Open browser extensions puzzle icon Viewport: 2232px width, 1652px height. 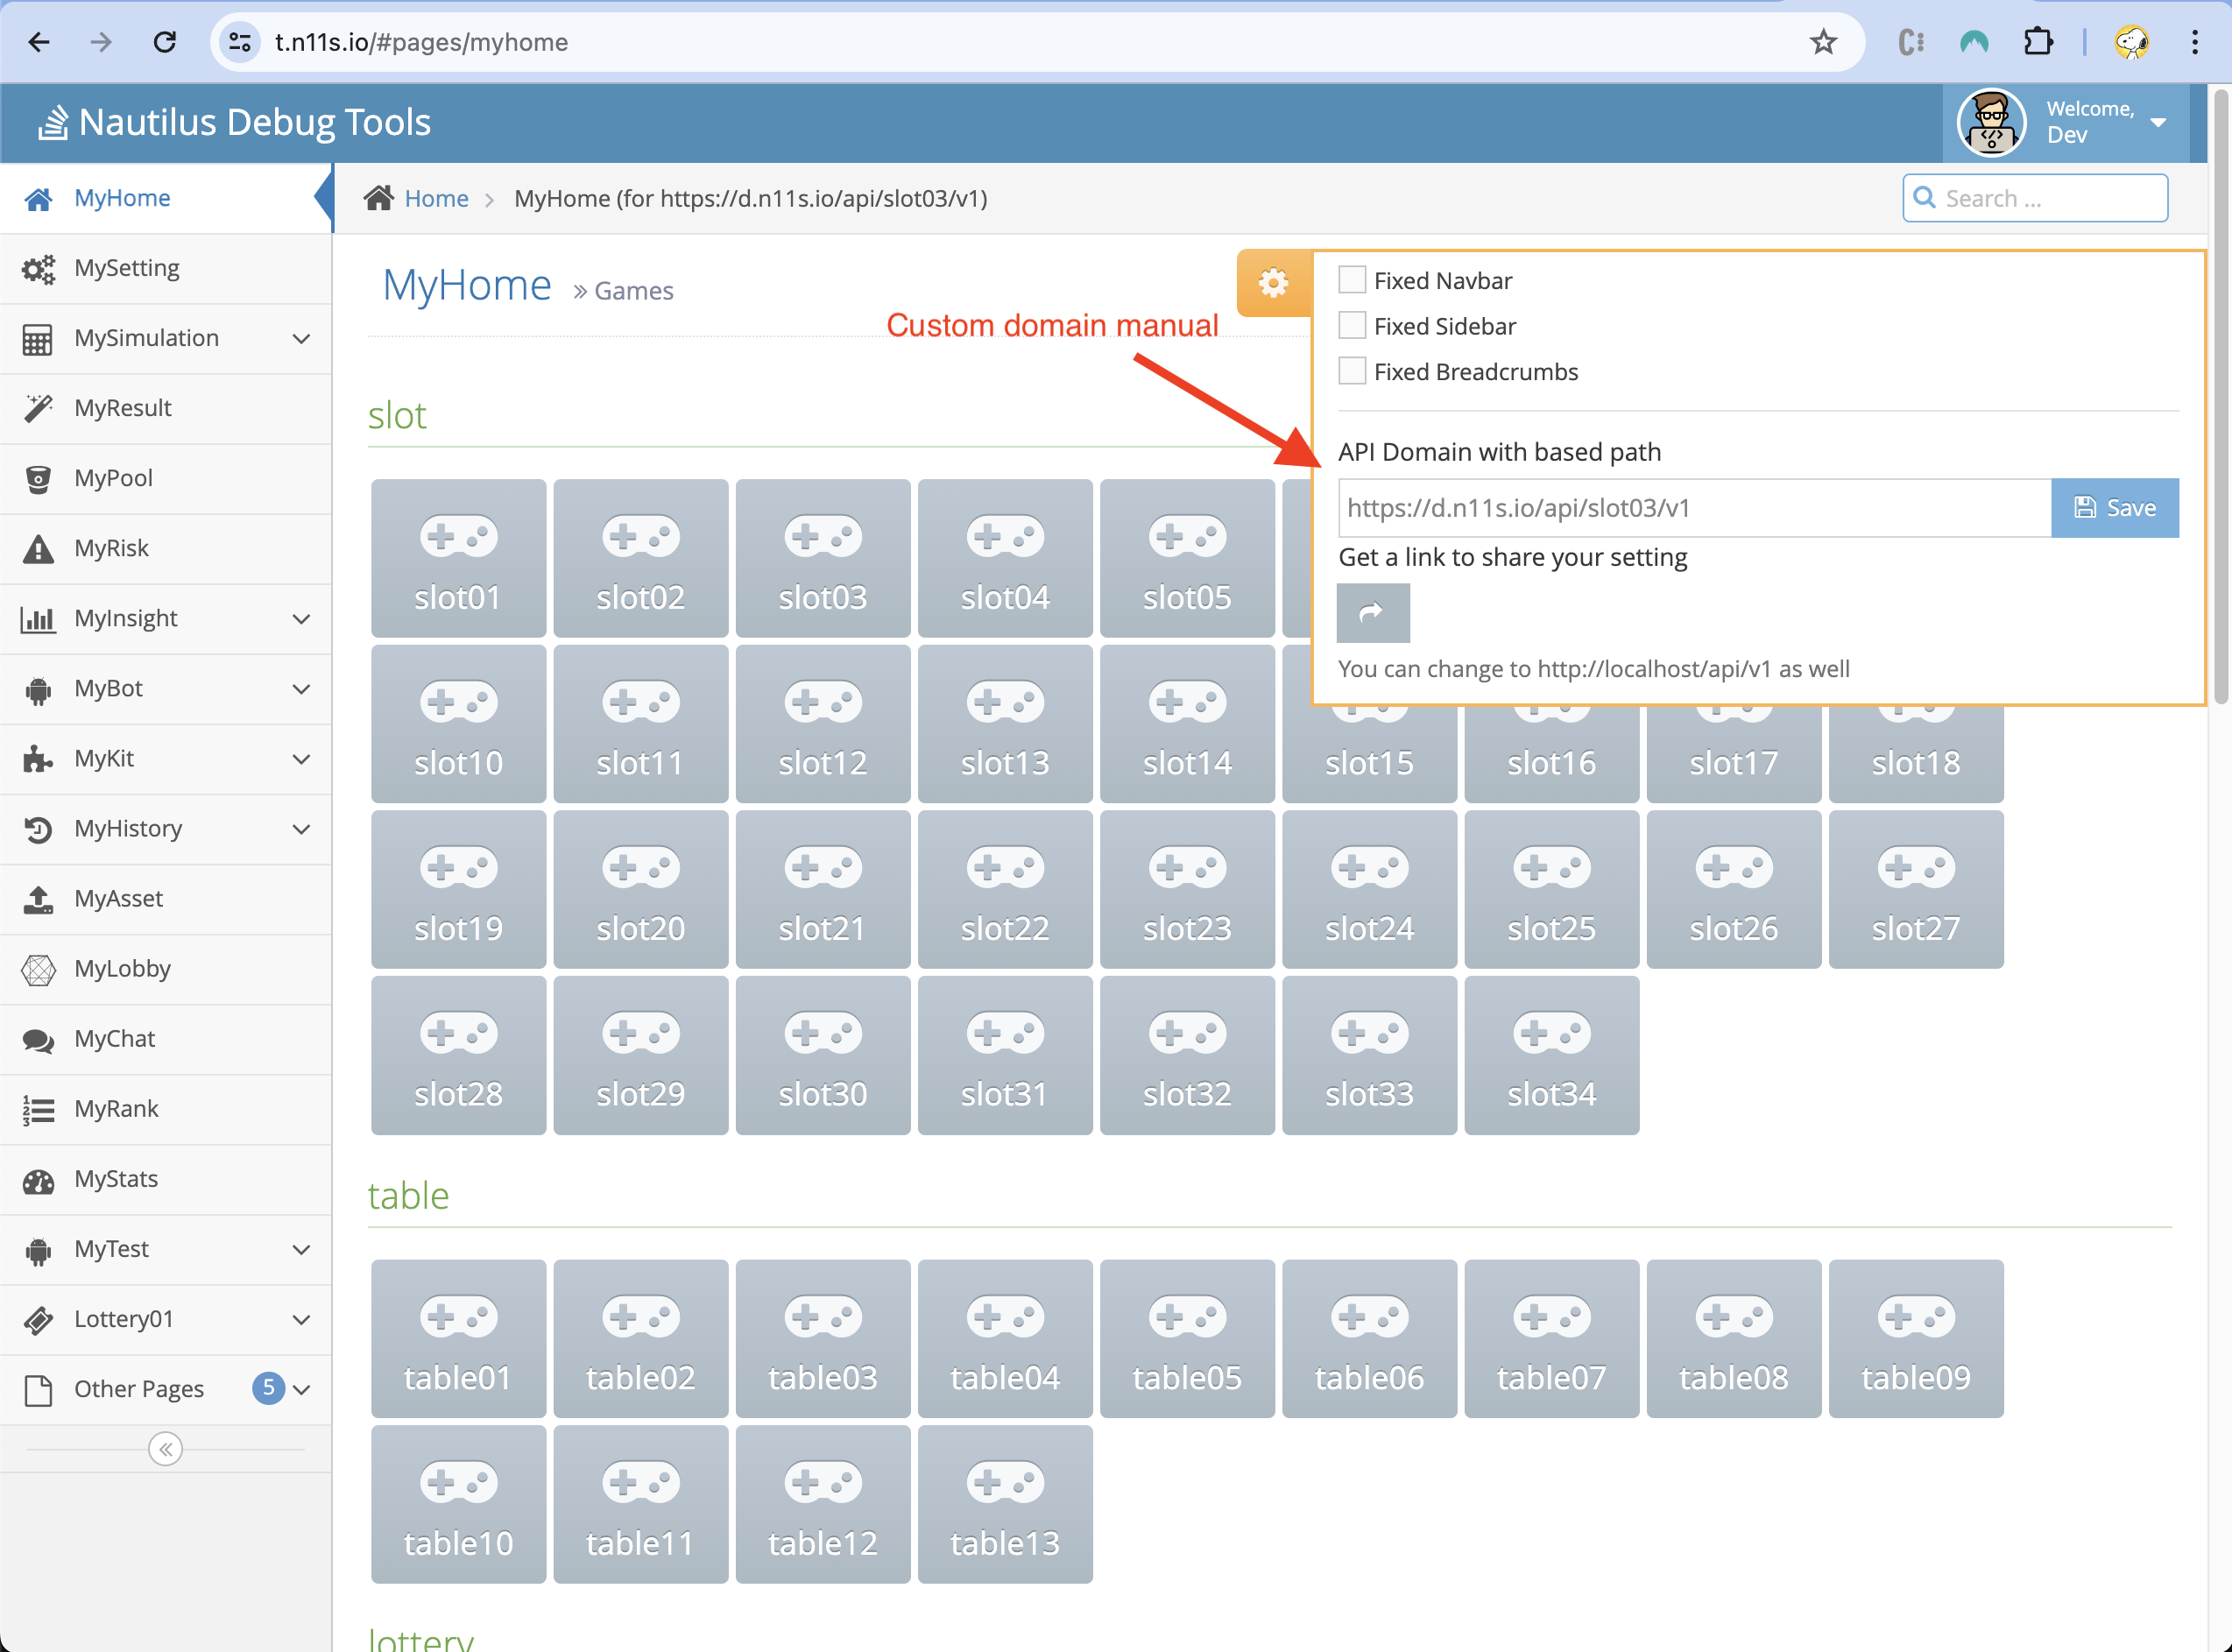coord(2037,42)
